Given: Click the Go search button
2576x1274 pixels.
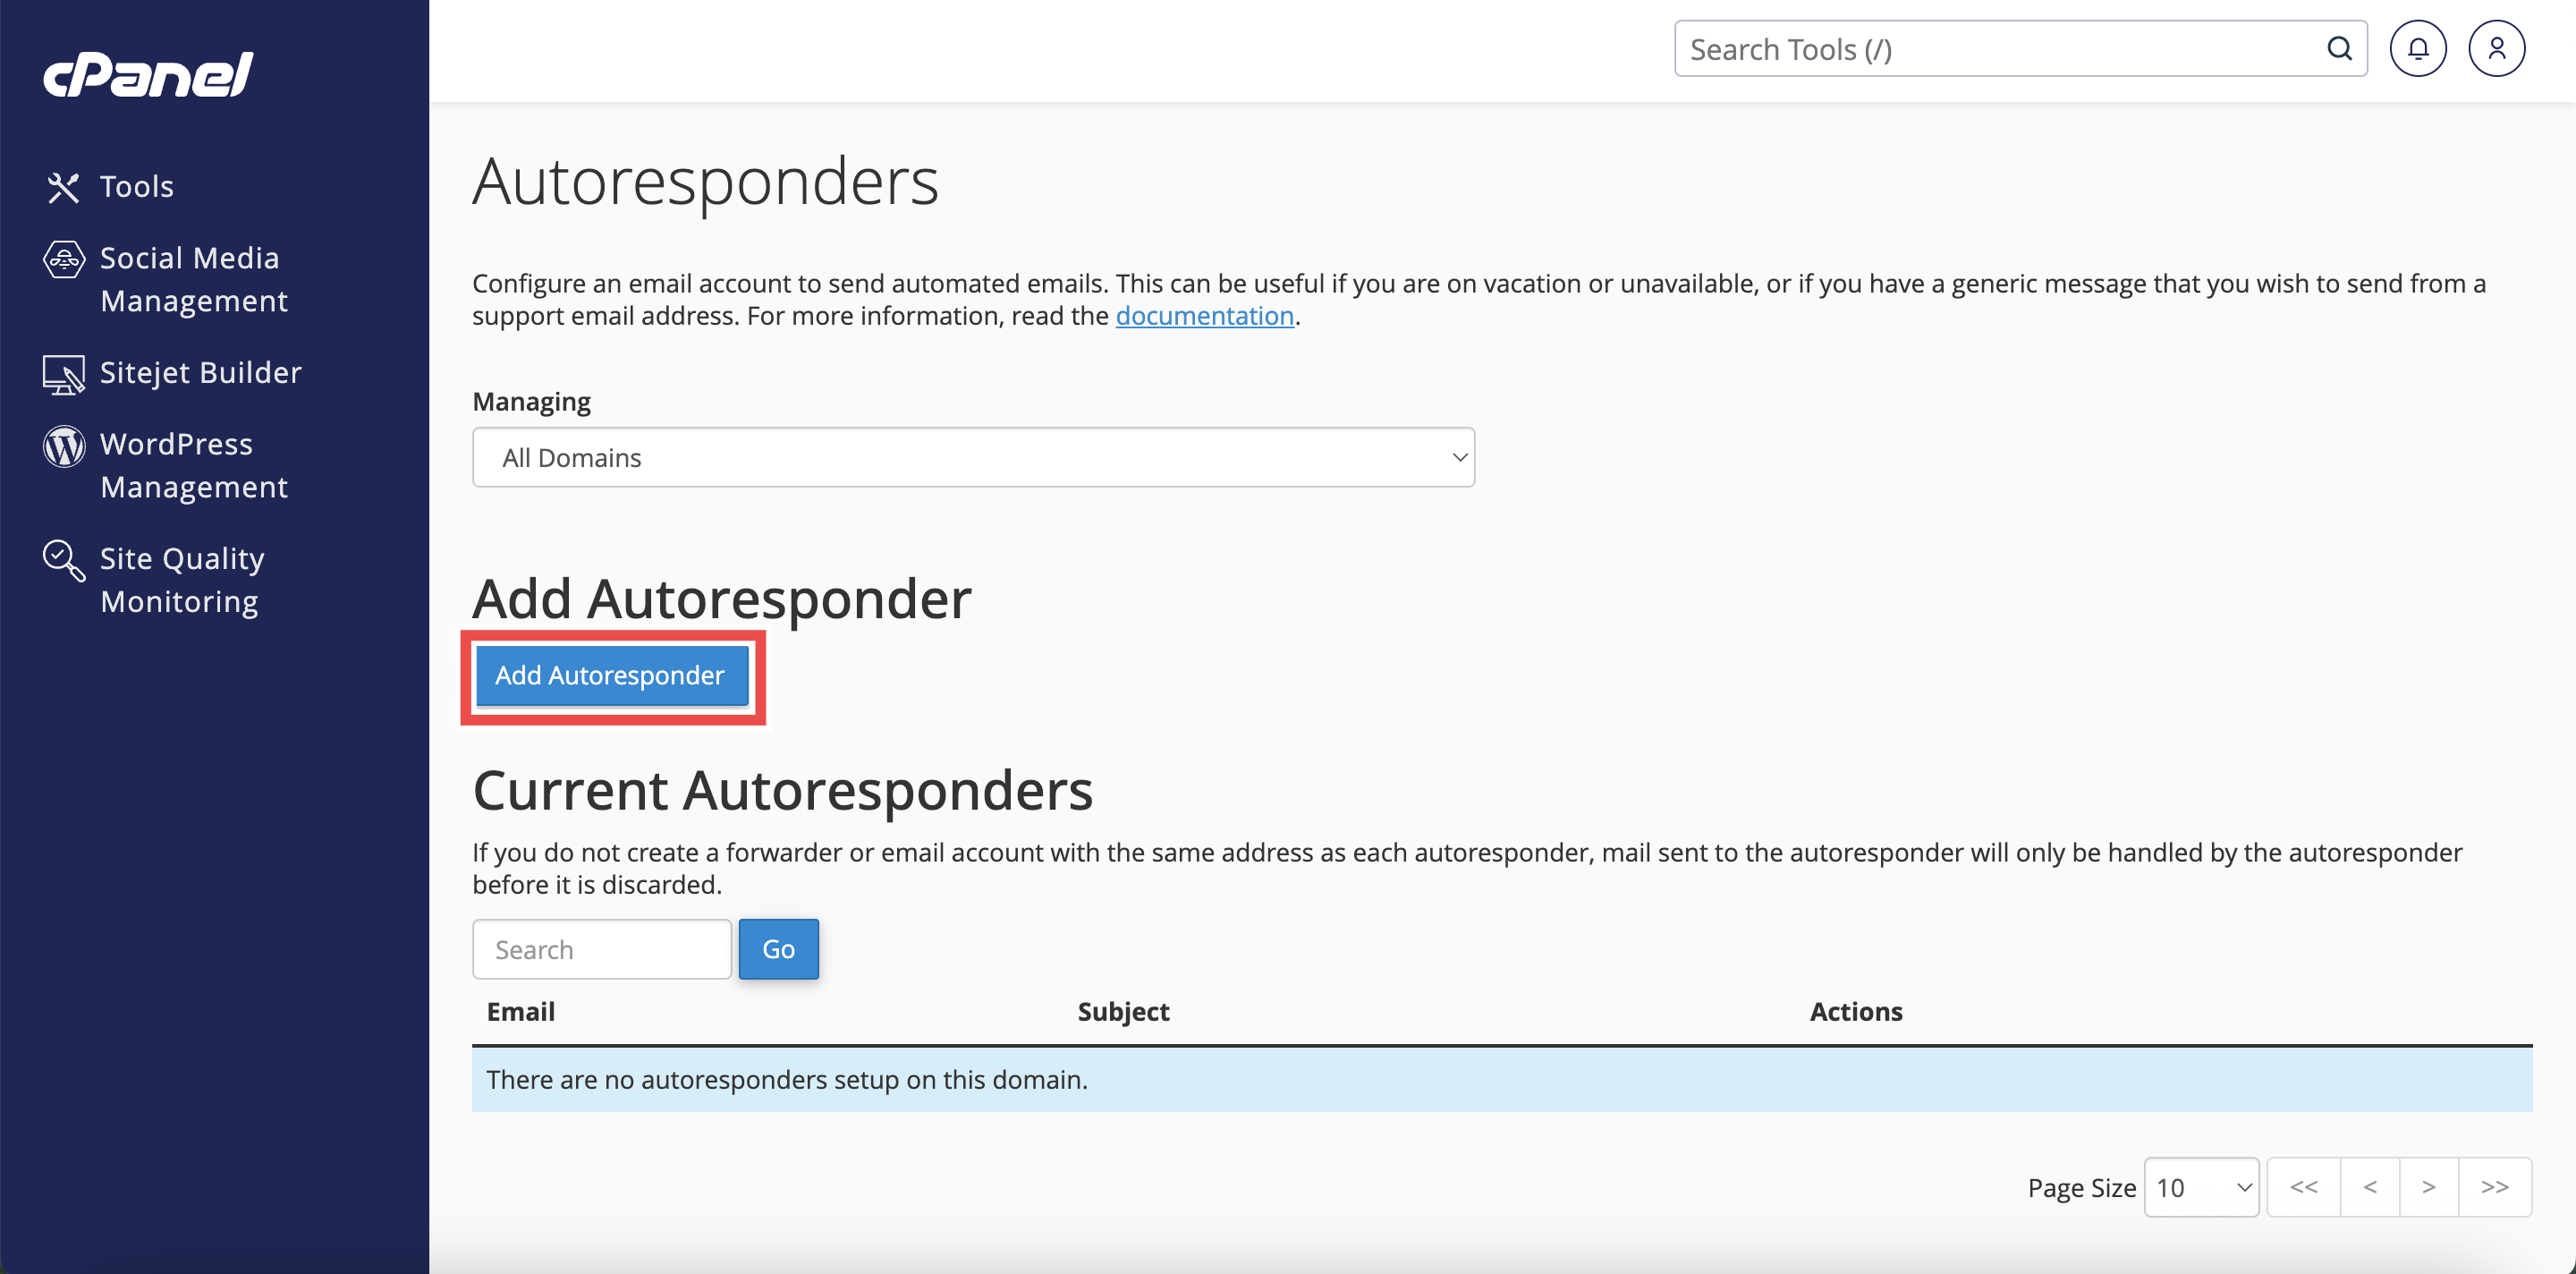Looking at the screenshot, I should tap(778, 949).
